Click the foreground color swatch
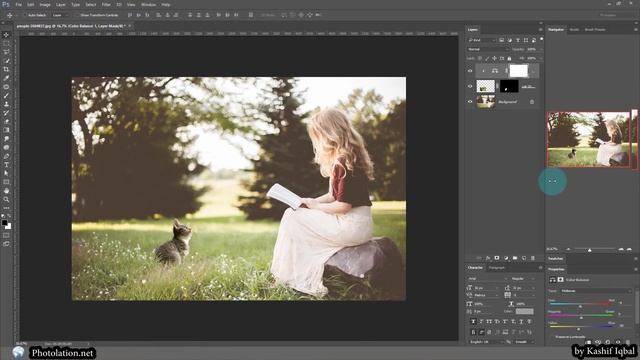Screen dimensions: 640x360 (4, 223)
